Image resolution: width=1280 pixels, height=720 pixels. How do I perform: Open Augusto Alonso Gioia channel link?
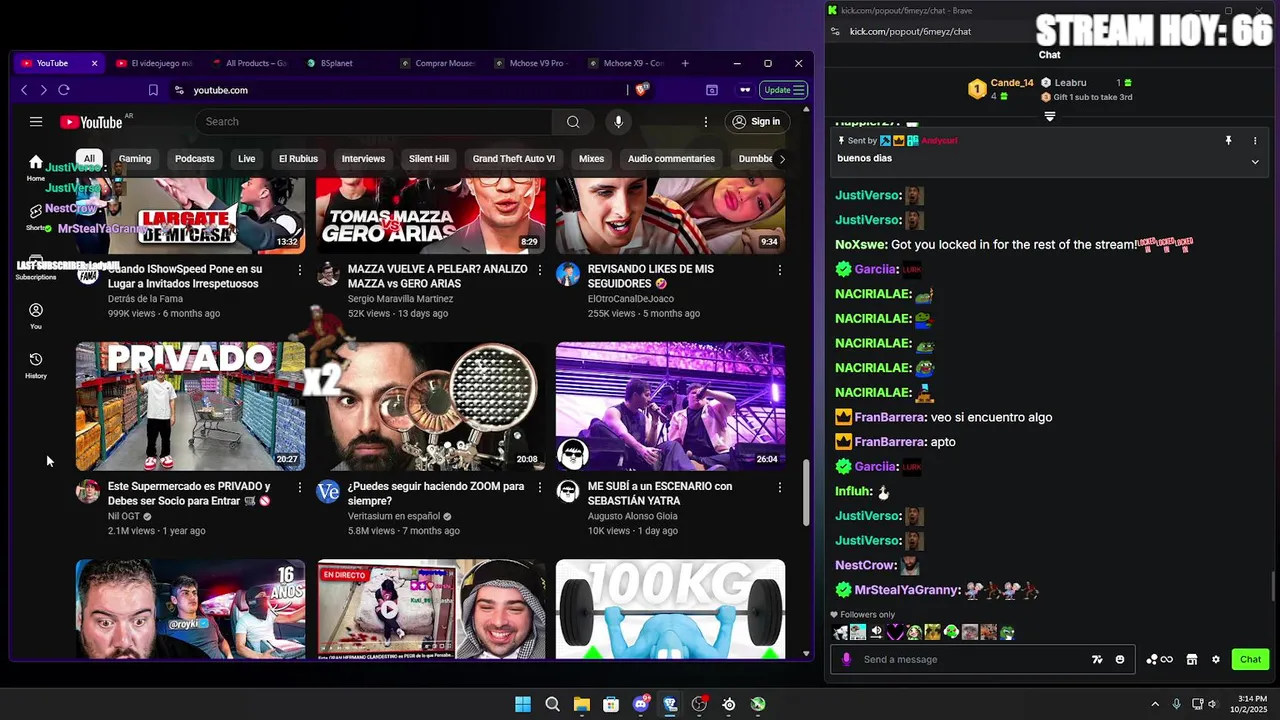[632, 517]
